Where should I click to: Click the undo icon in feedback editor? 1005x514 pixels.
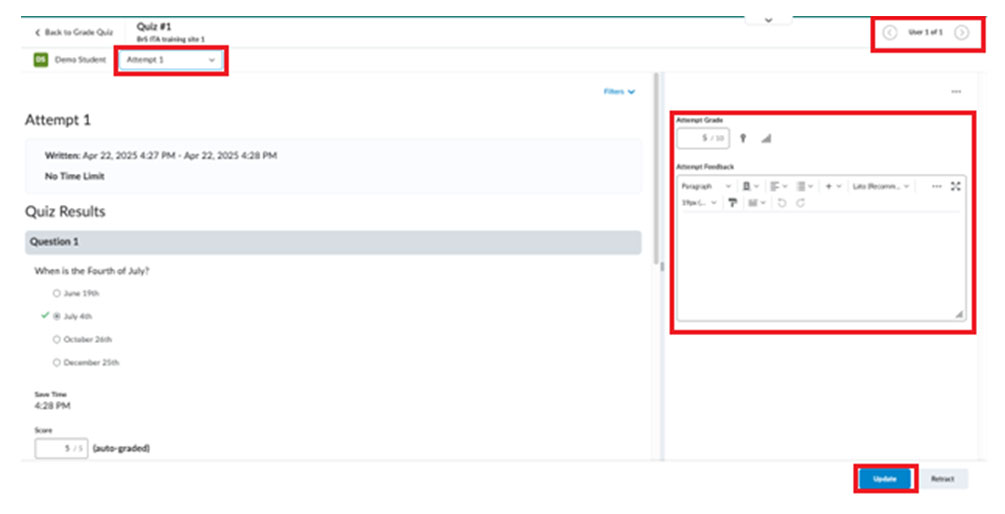782,203
